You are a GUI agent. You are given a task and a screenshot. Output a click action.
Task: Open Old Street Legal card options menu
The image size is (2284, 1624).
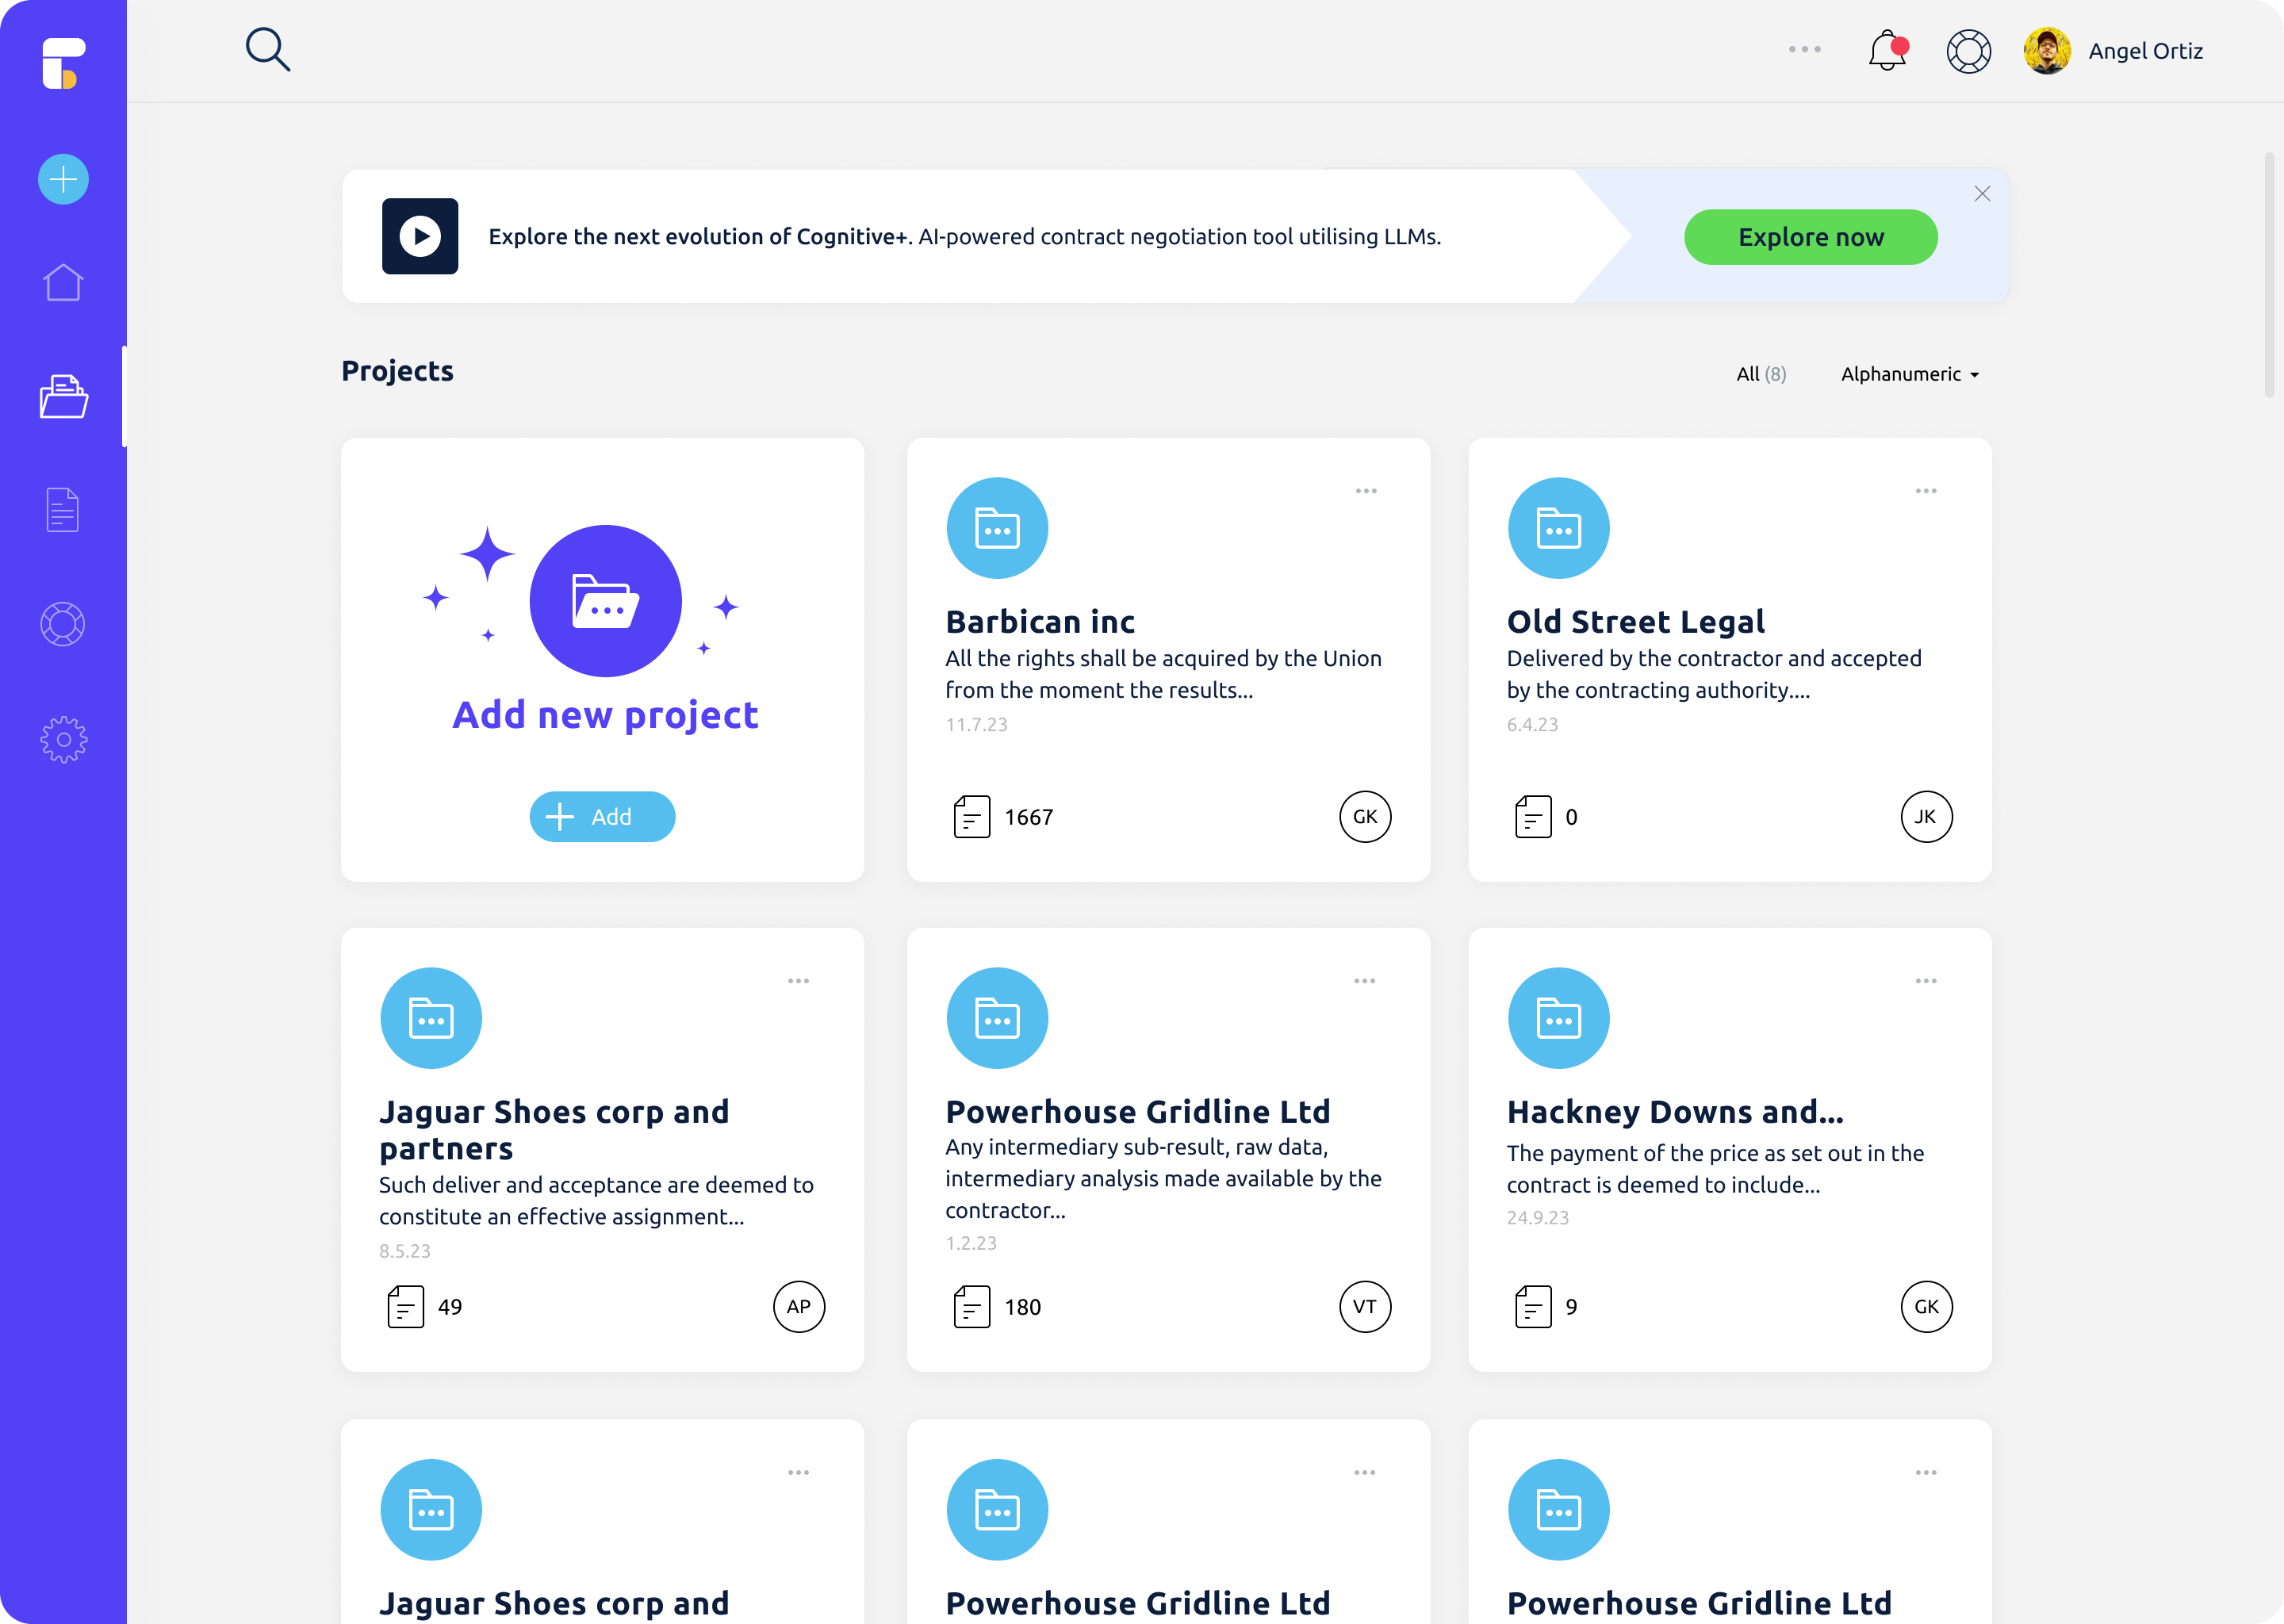pos(1926,491)
